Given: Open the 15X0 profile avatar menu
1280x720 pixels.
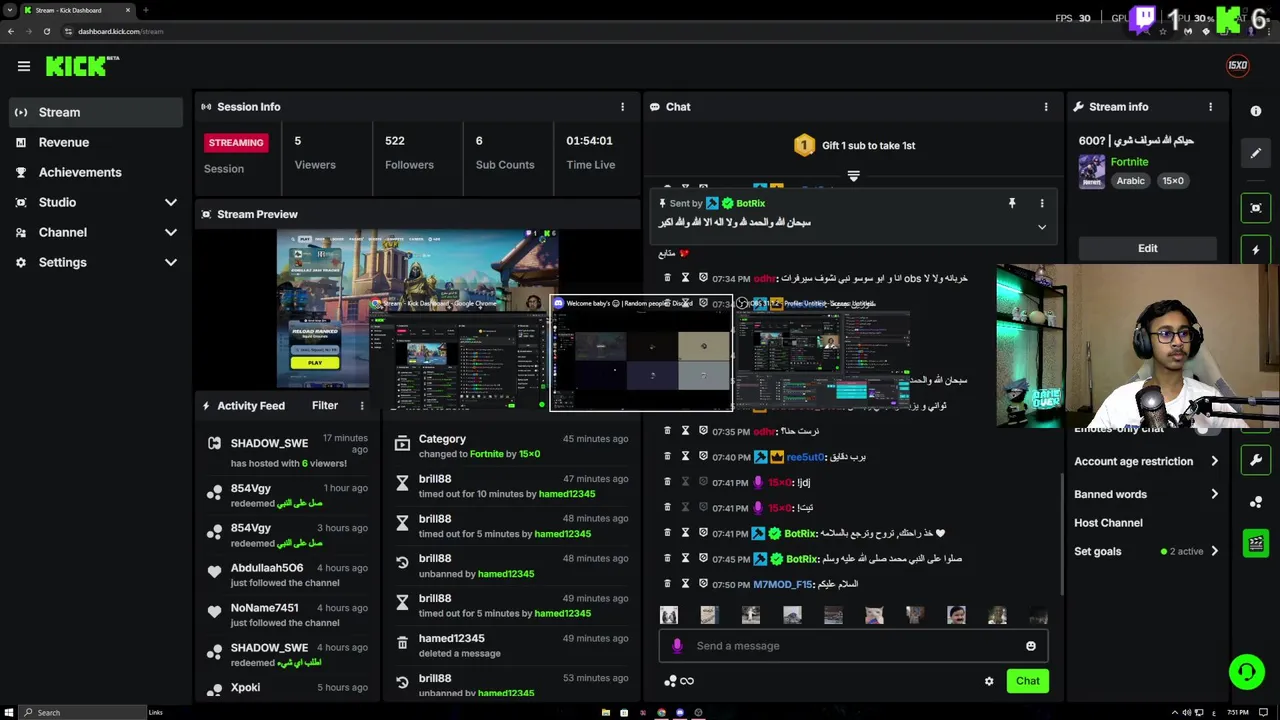Looking at the screenshot, I should 1237,66.
